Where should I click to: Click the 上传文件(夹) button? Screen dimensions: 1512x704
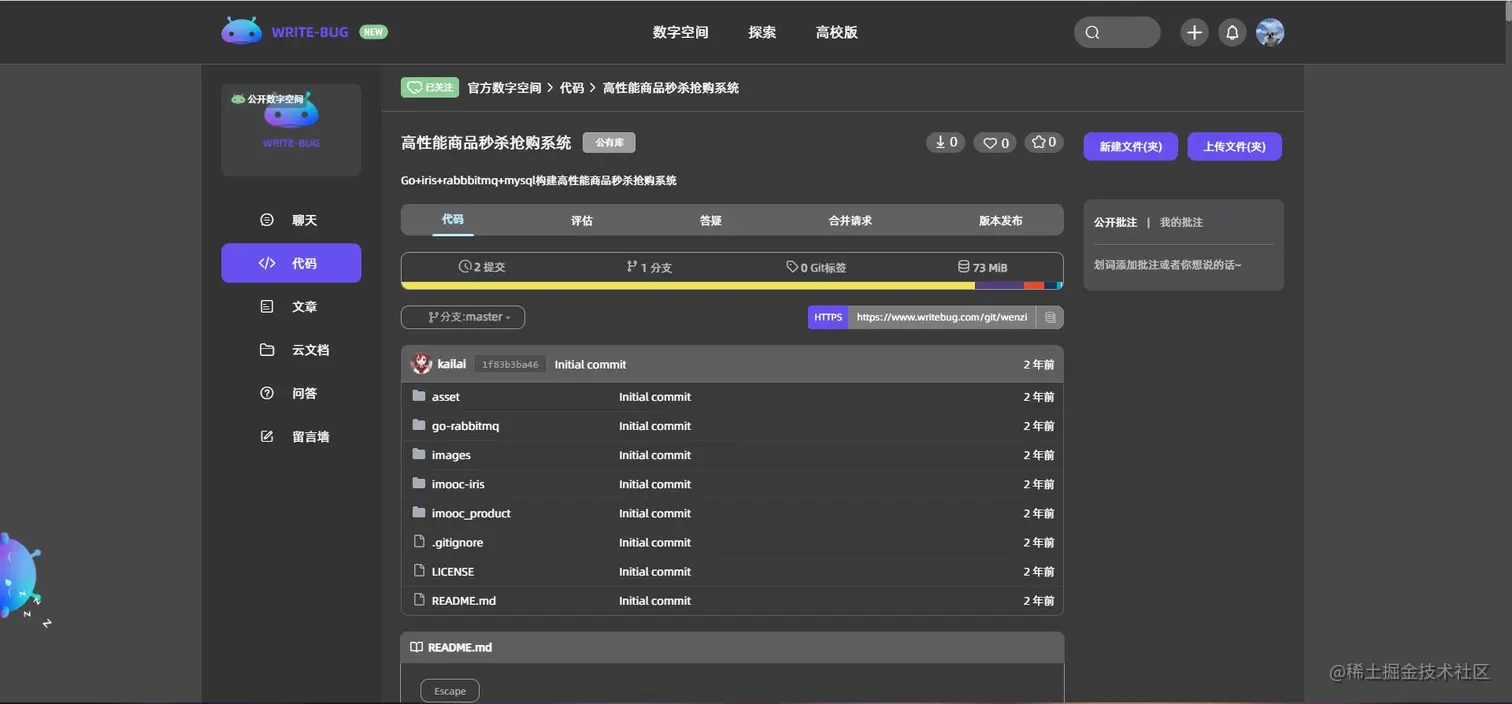pos(1234,146)
